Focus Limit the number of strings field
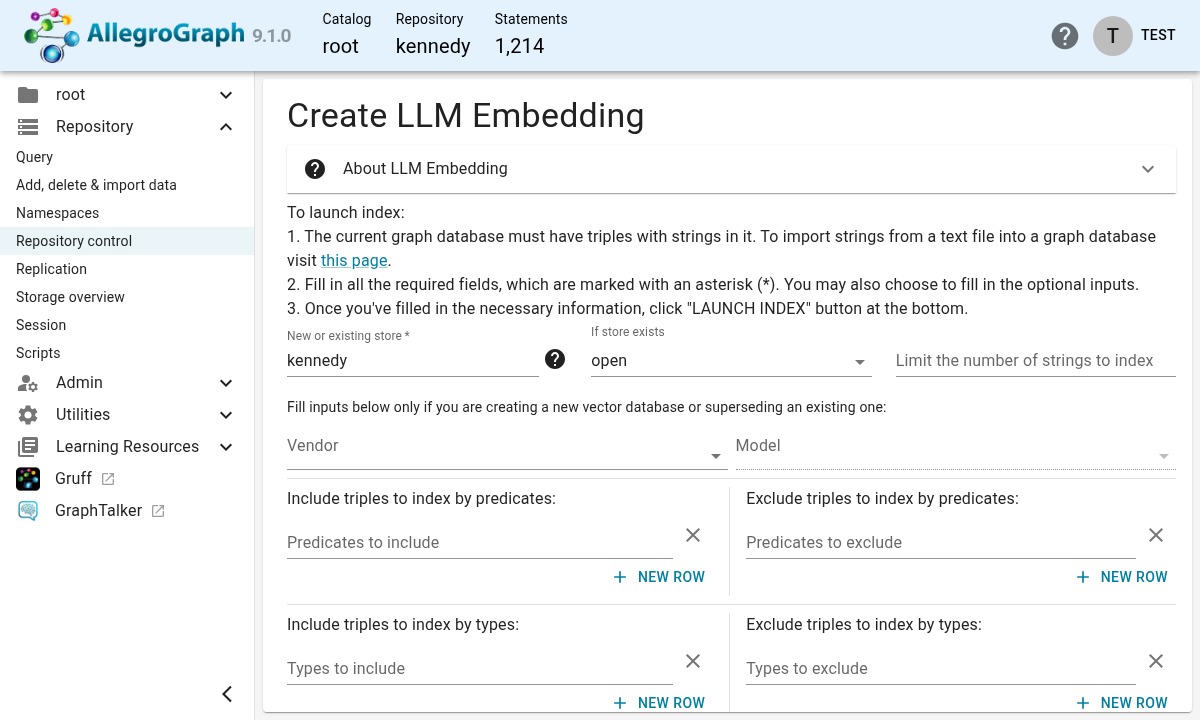Viewport: 1200px width, 720px height. tap(1035, 361)
